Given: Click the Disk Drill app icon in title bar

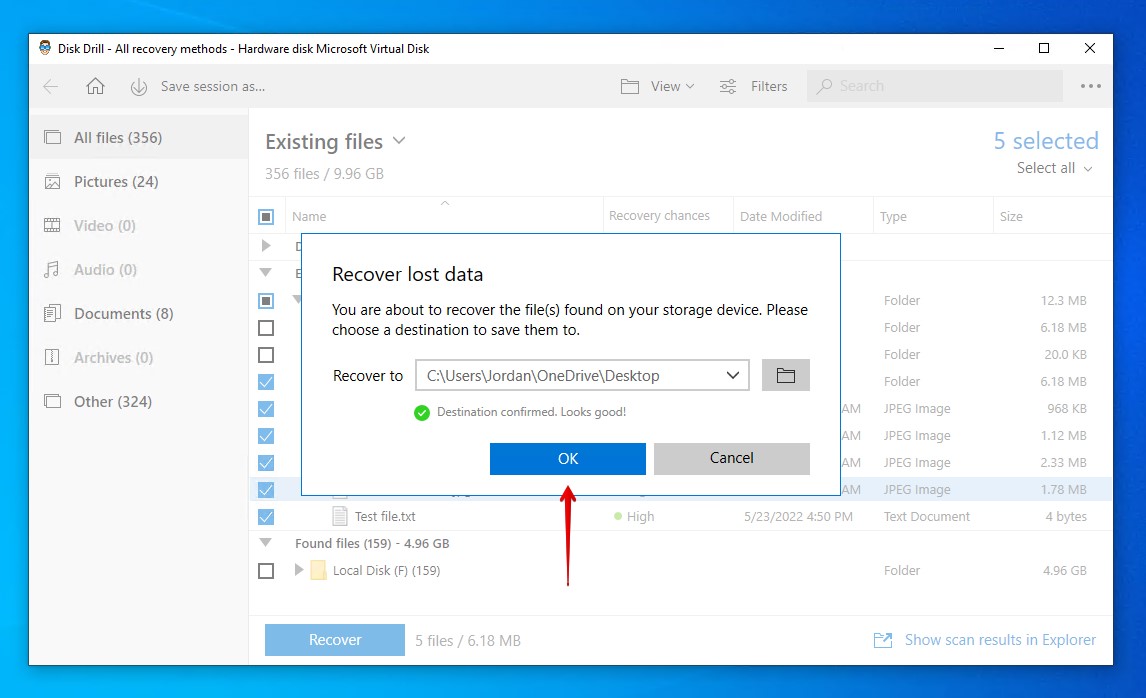Looking at the screenshot, I should coord(45,48).
